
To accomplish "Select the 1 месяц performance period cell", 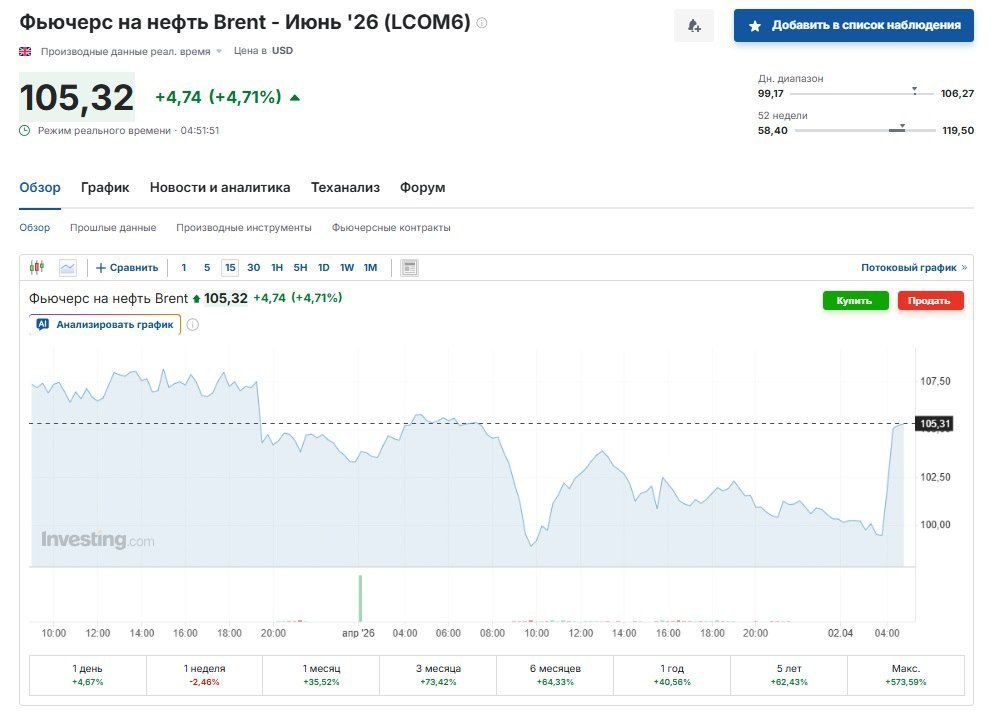I will tap(321, 675).
